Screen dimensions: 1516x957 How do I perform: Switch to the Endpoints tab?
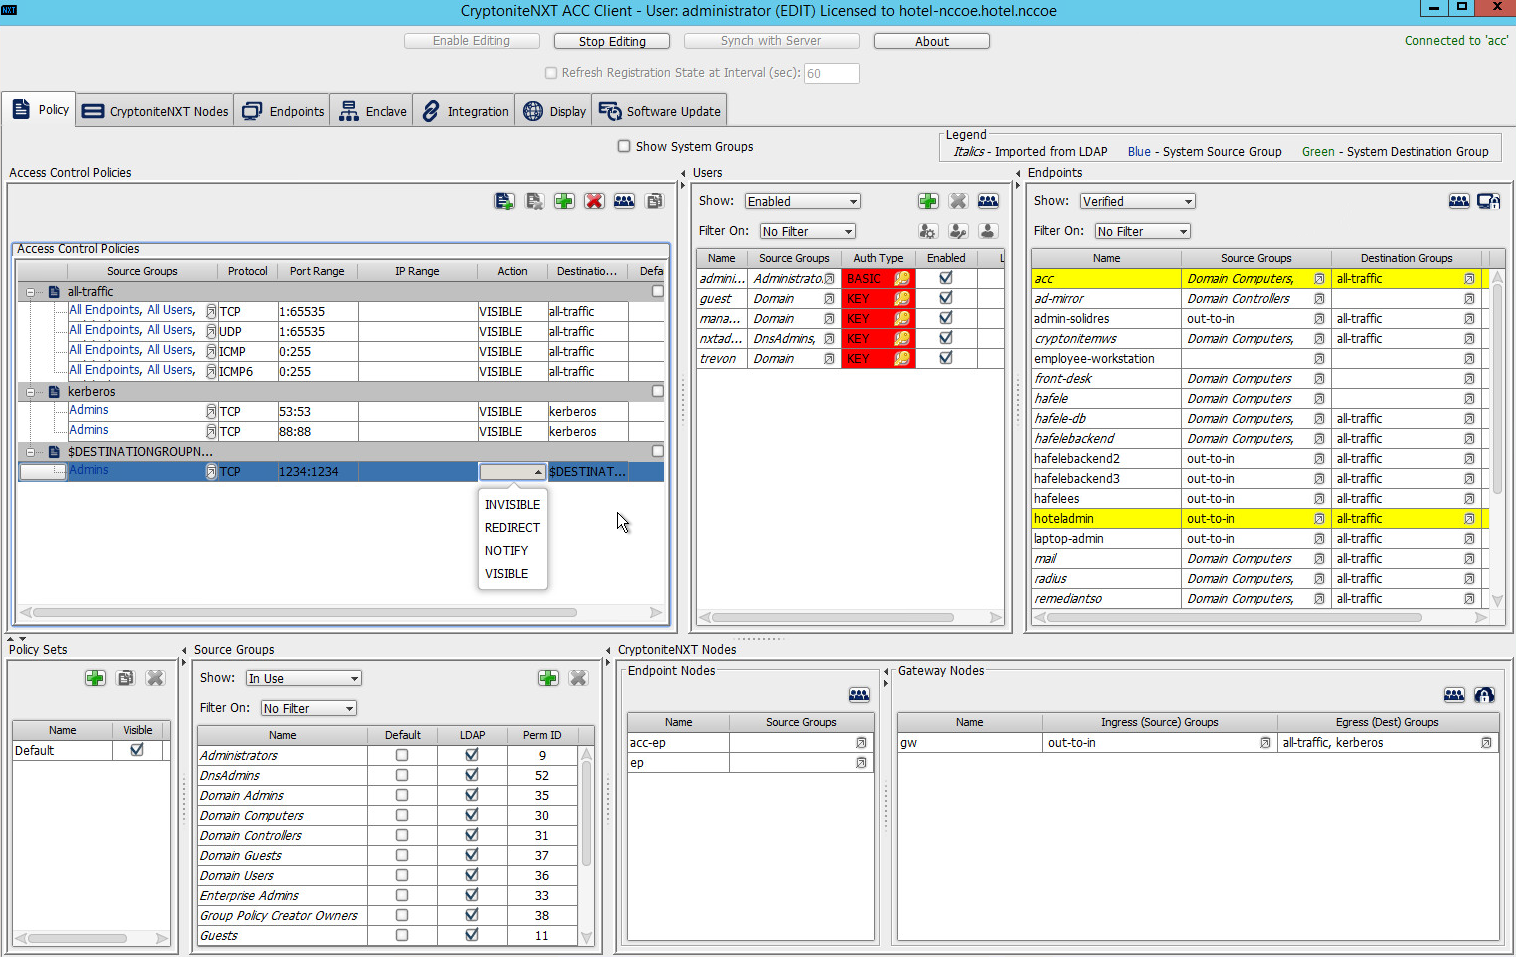click(283, 111)
